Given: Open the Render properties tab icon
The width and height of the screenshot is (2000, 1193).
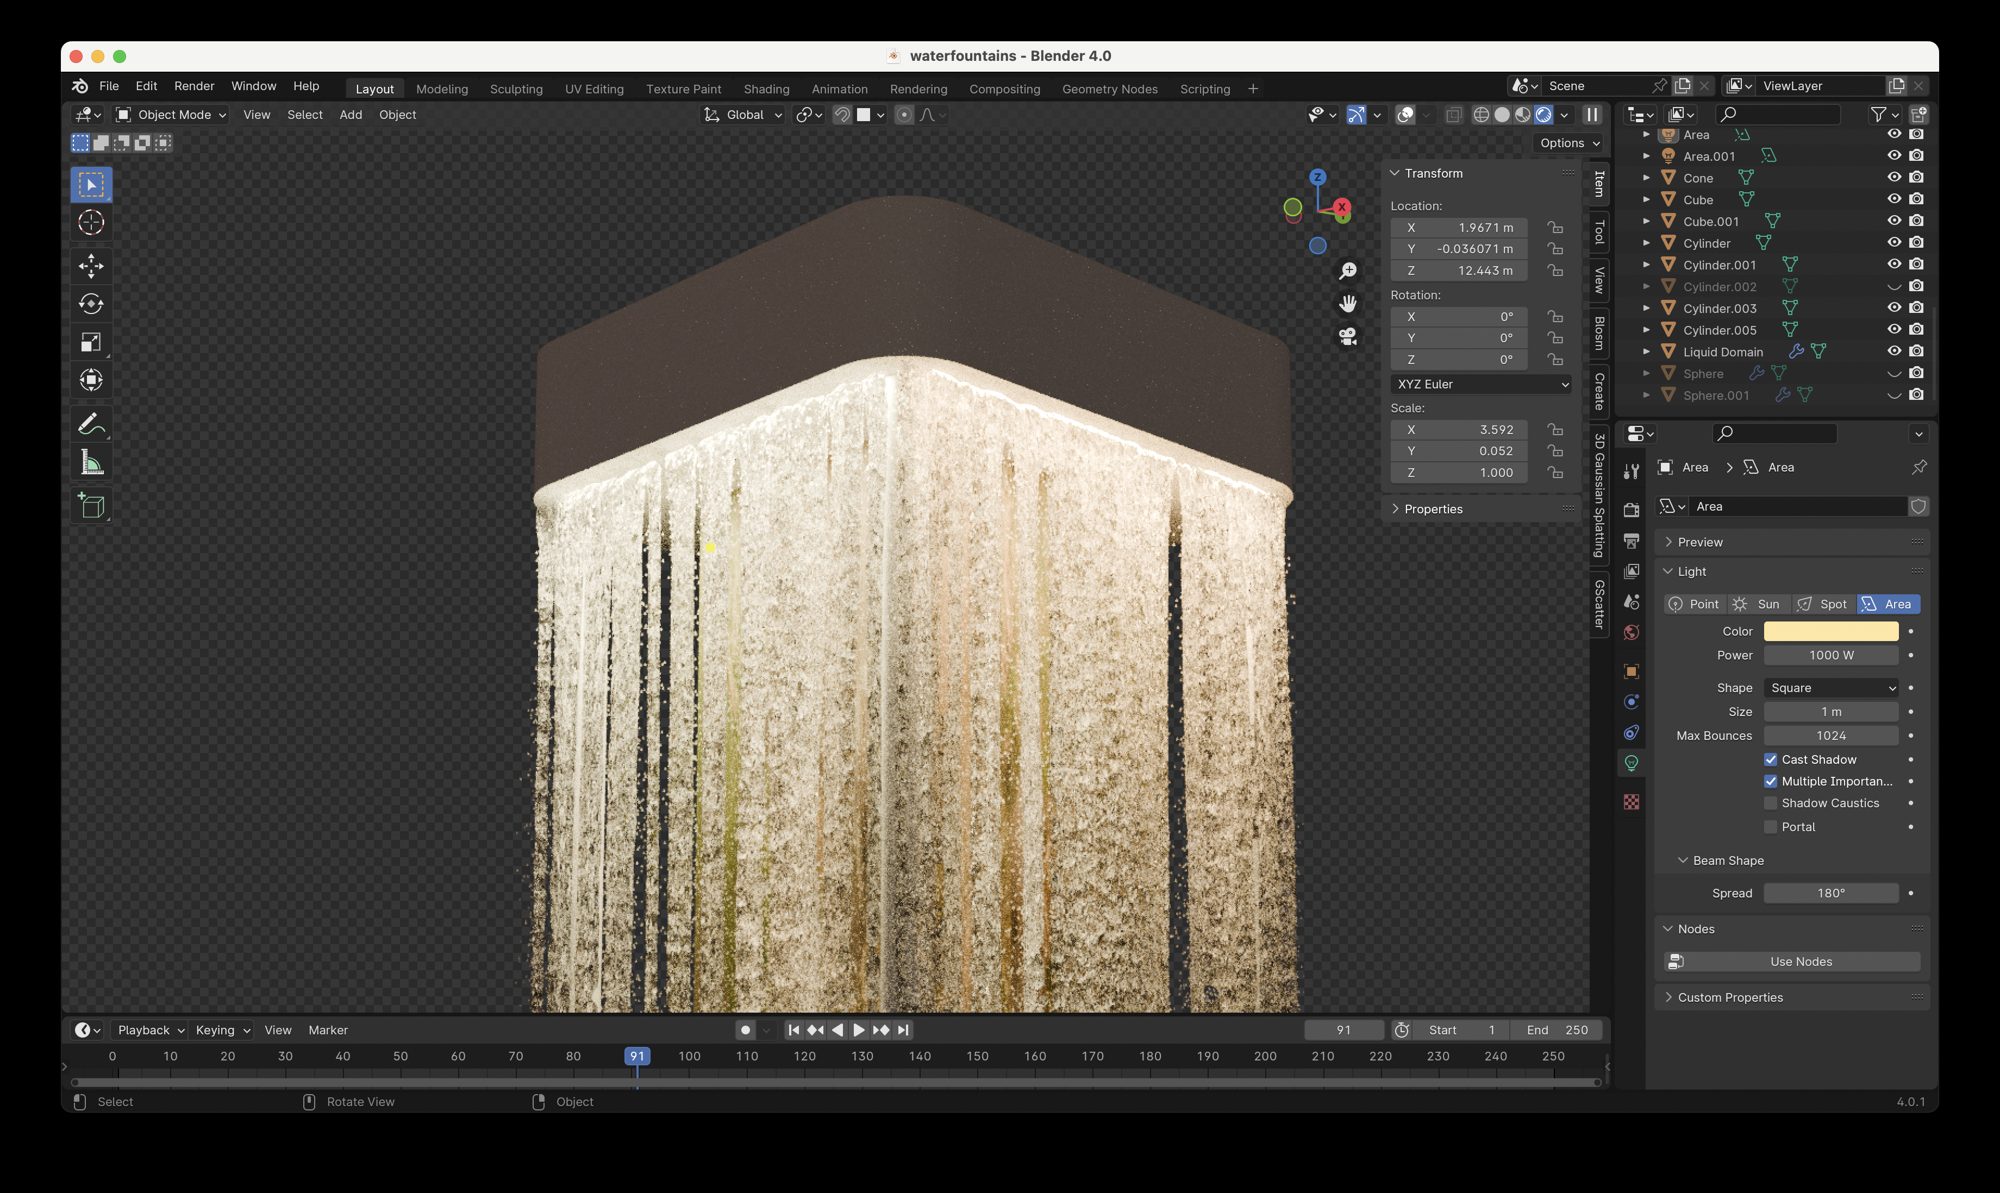Looking at the screenshot, I should coord(1631,510).
